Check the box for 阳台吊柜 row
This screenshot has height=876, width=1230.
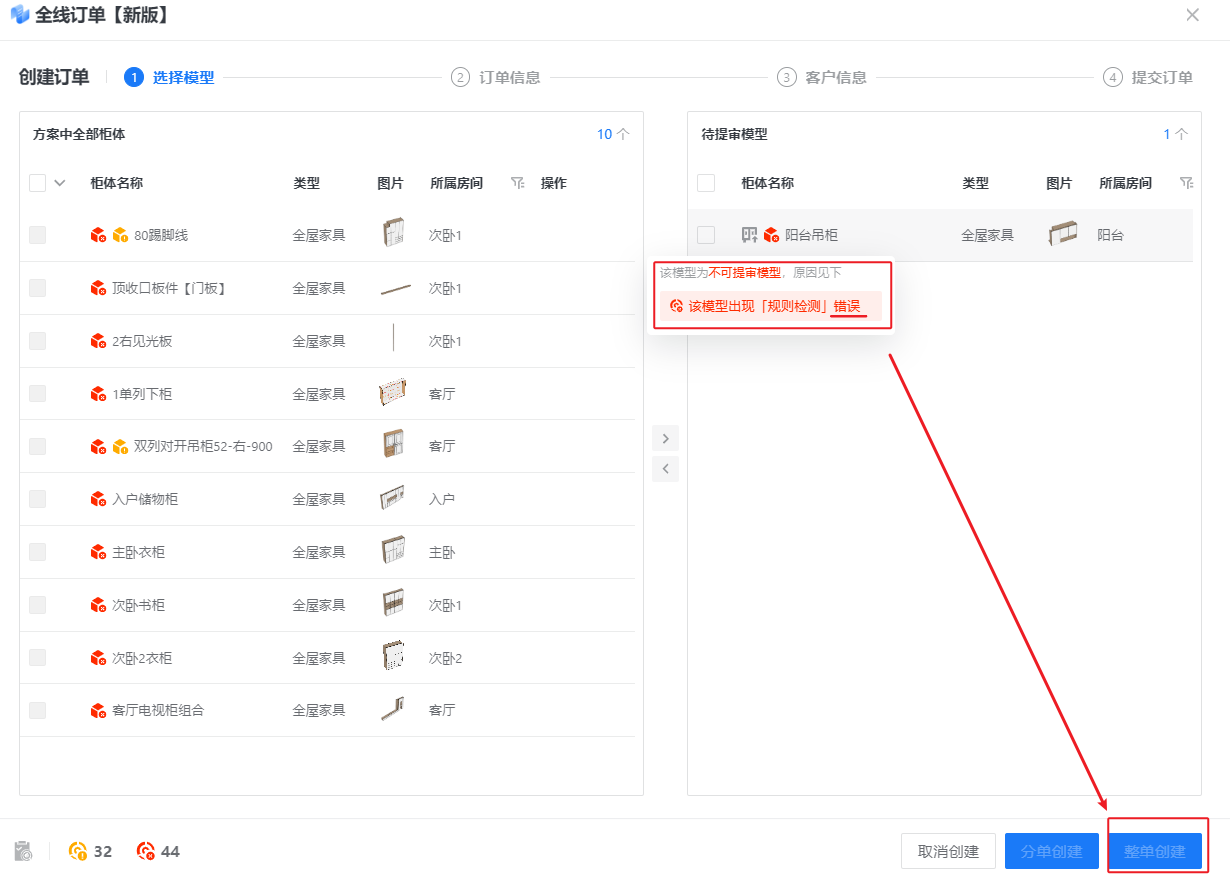click(706, 235)
